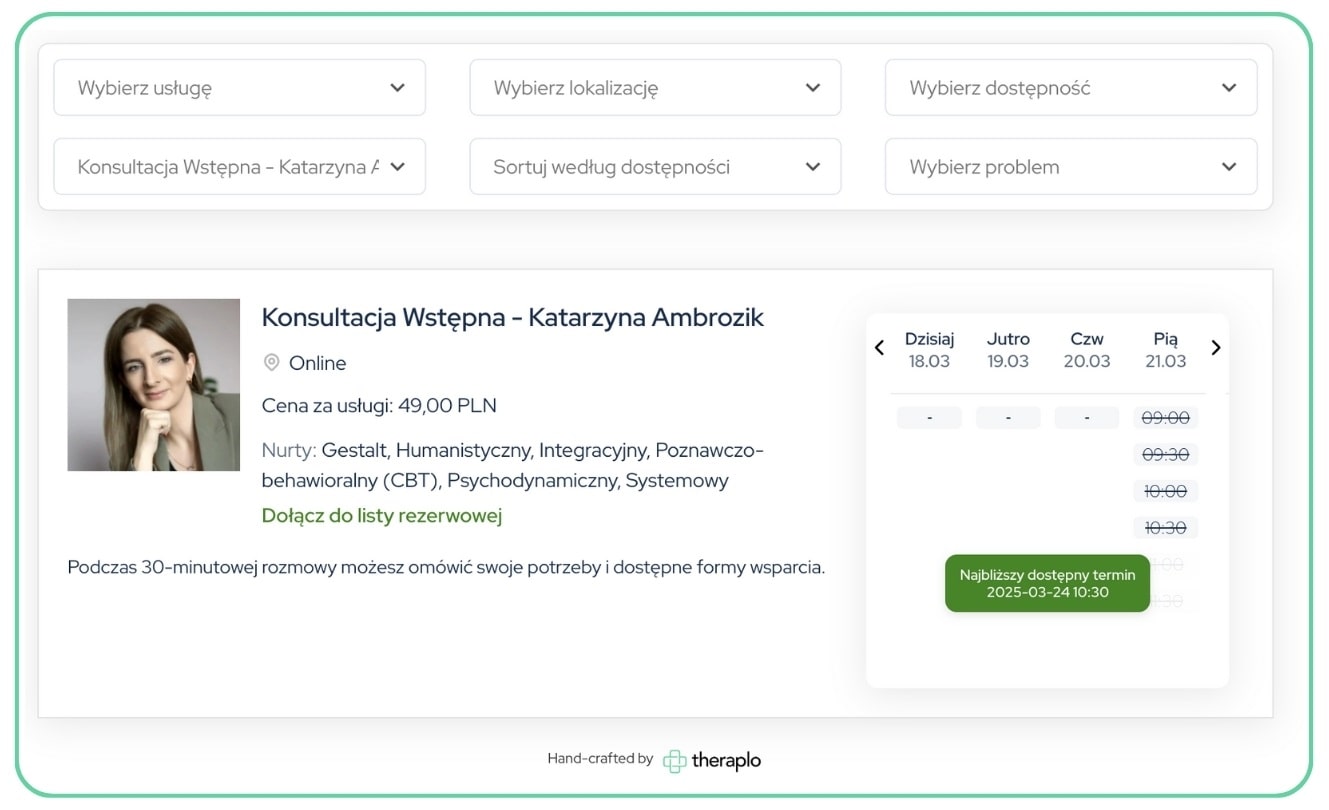This screenshot has height=810, width=1329.
Task: Click the Dołącz do listy rezerwowej link
Action: (x=381, y=514)
